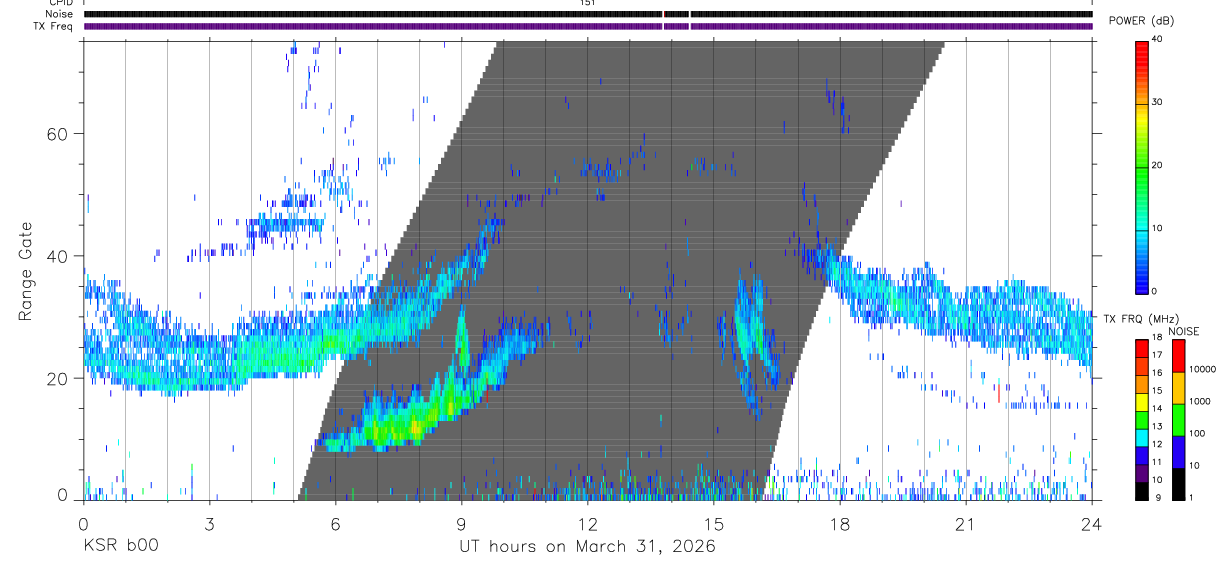
Task: Click the black Noise strip above the plot
Action: 588,14
